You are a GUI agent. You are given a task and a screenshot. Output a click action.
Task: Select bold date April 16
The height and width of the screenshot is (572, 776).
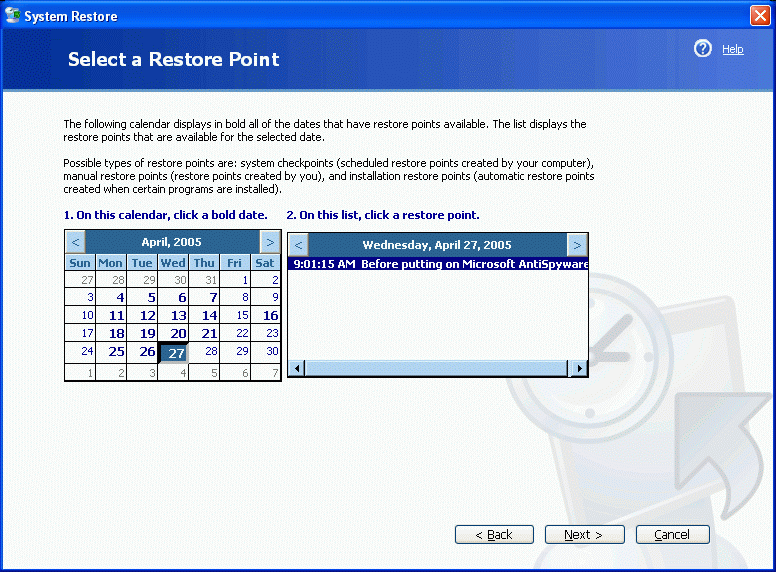click(266, 315)
